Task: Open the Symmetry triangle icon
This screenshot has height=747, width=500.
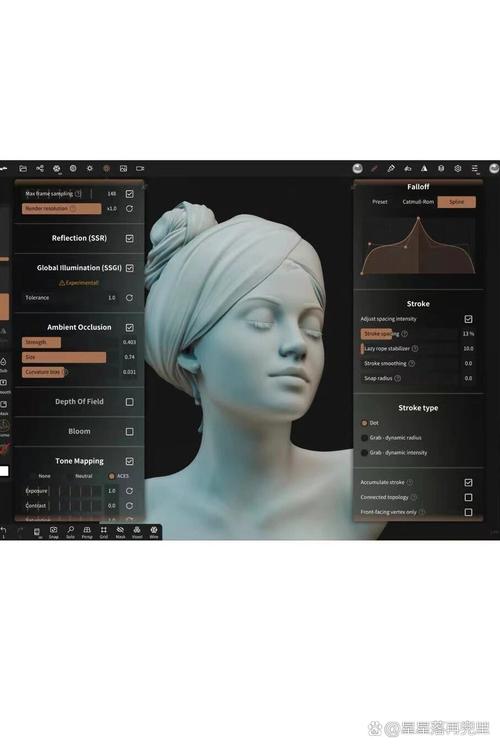Action: click(424, 168)
